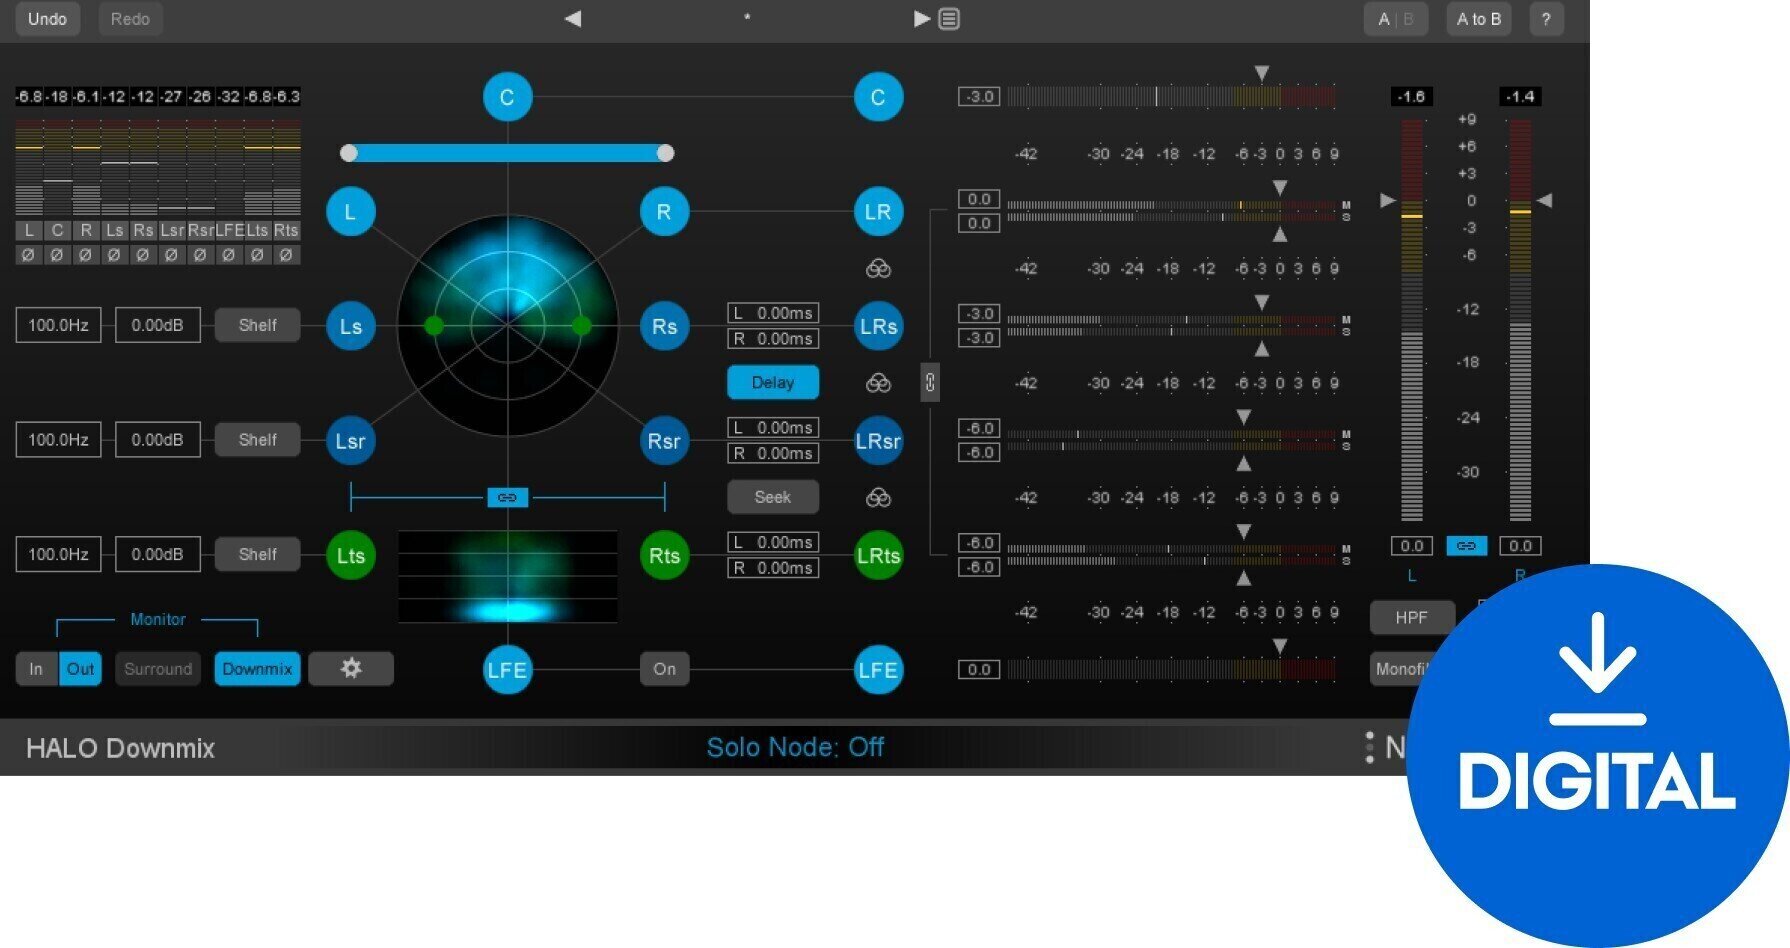Select the C channel node at the top
The width and height of the screenshot is (1790, 948).
[507, 96]
